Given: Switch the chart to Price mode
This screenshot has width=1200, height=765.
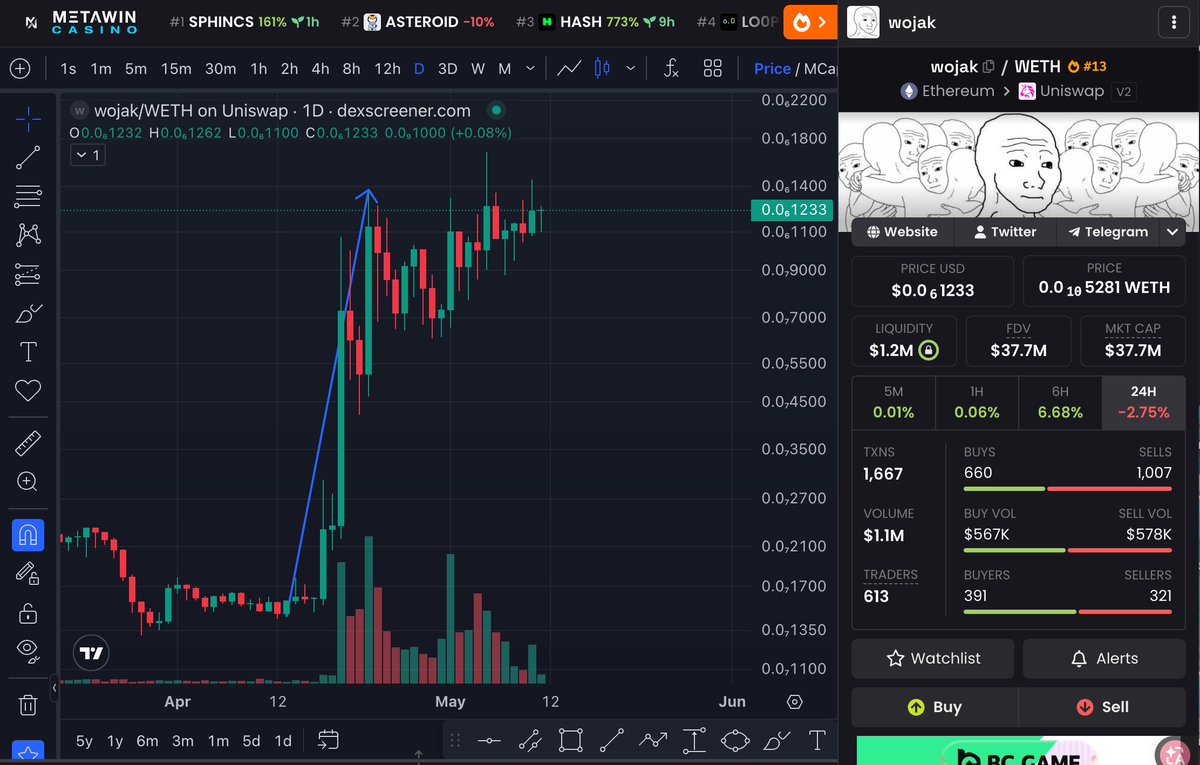Looking at the screenshot, I should point(772,68).
